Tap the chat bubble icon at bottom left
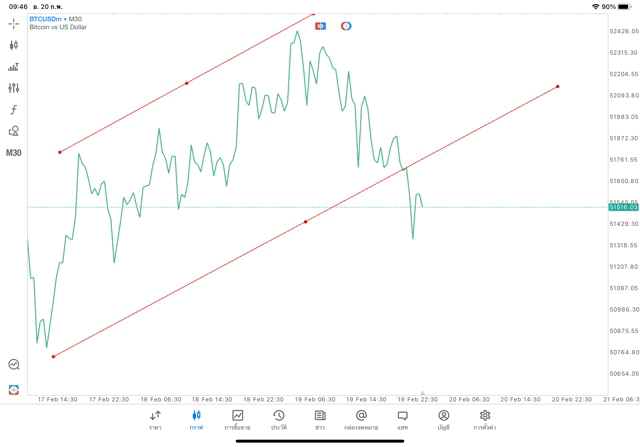640x447 pixels. tap(14, 365)
